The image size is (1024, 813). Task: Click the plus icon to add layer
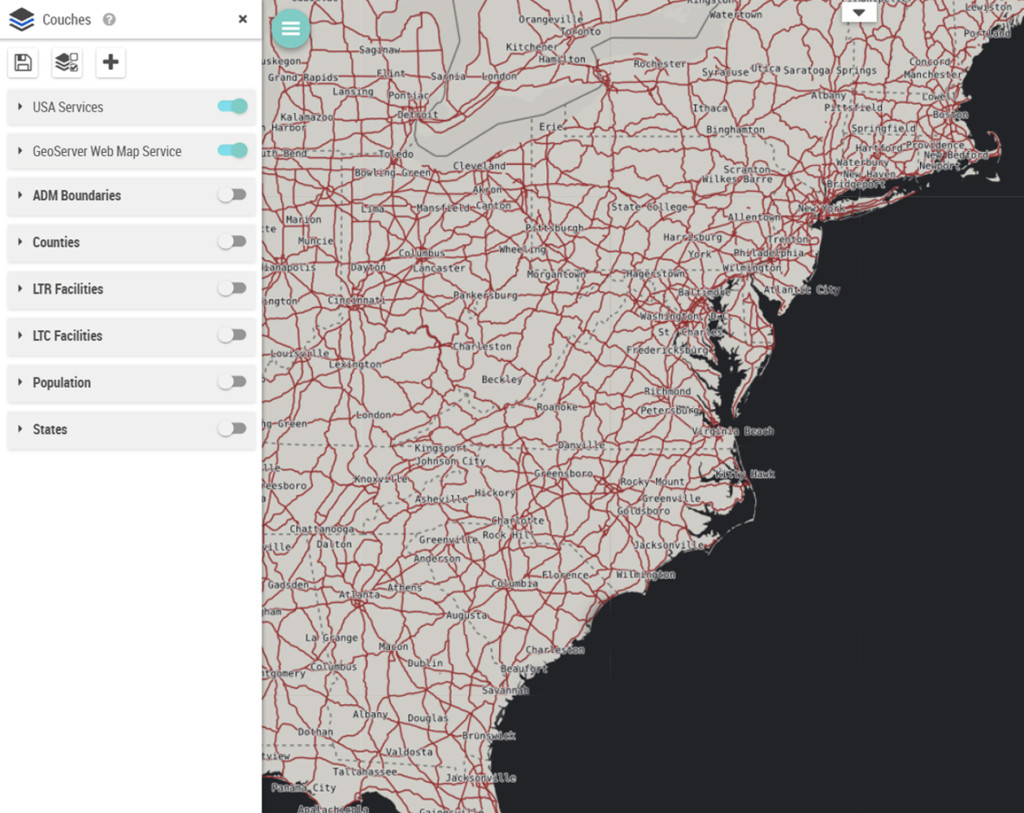click(110, 63)
